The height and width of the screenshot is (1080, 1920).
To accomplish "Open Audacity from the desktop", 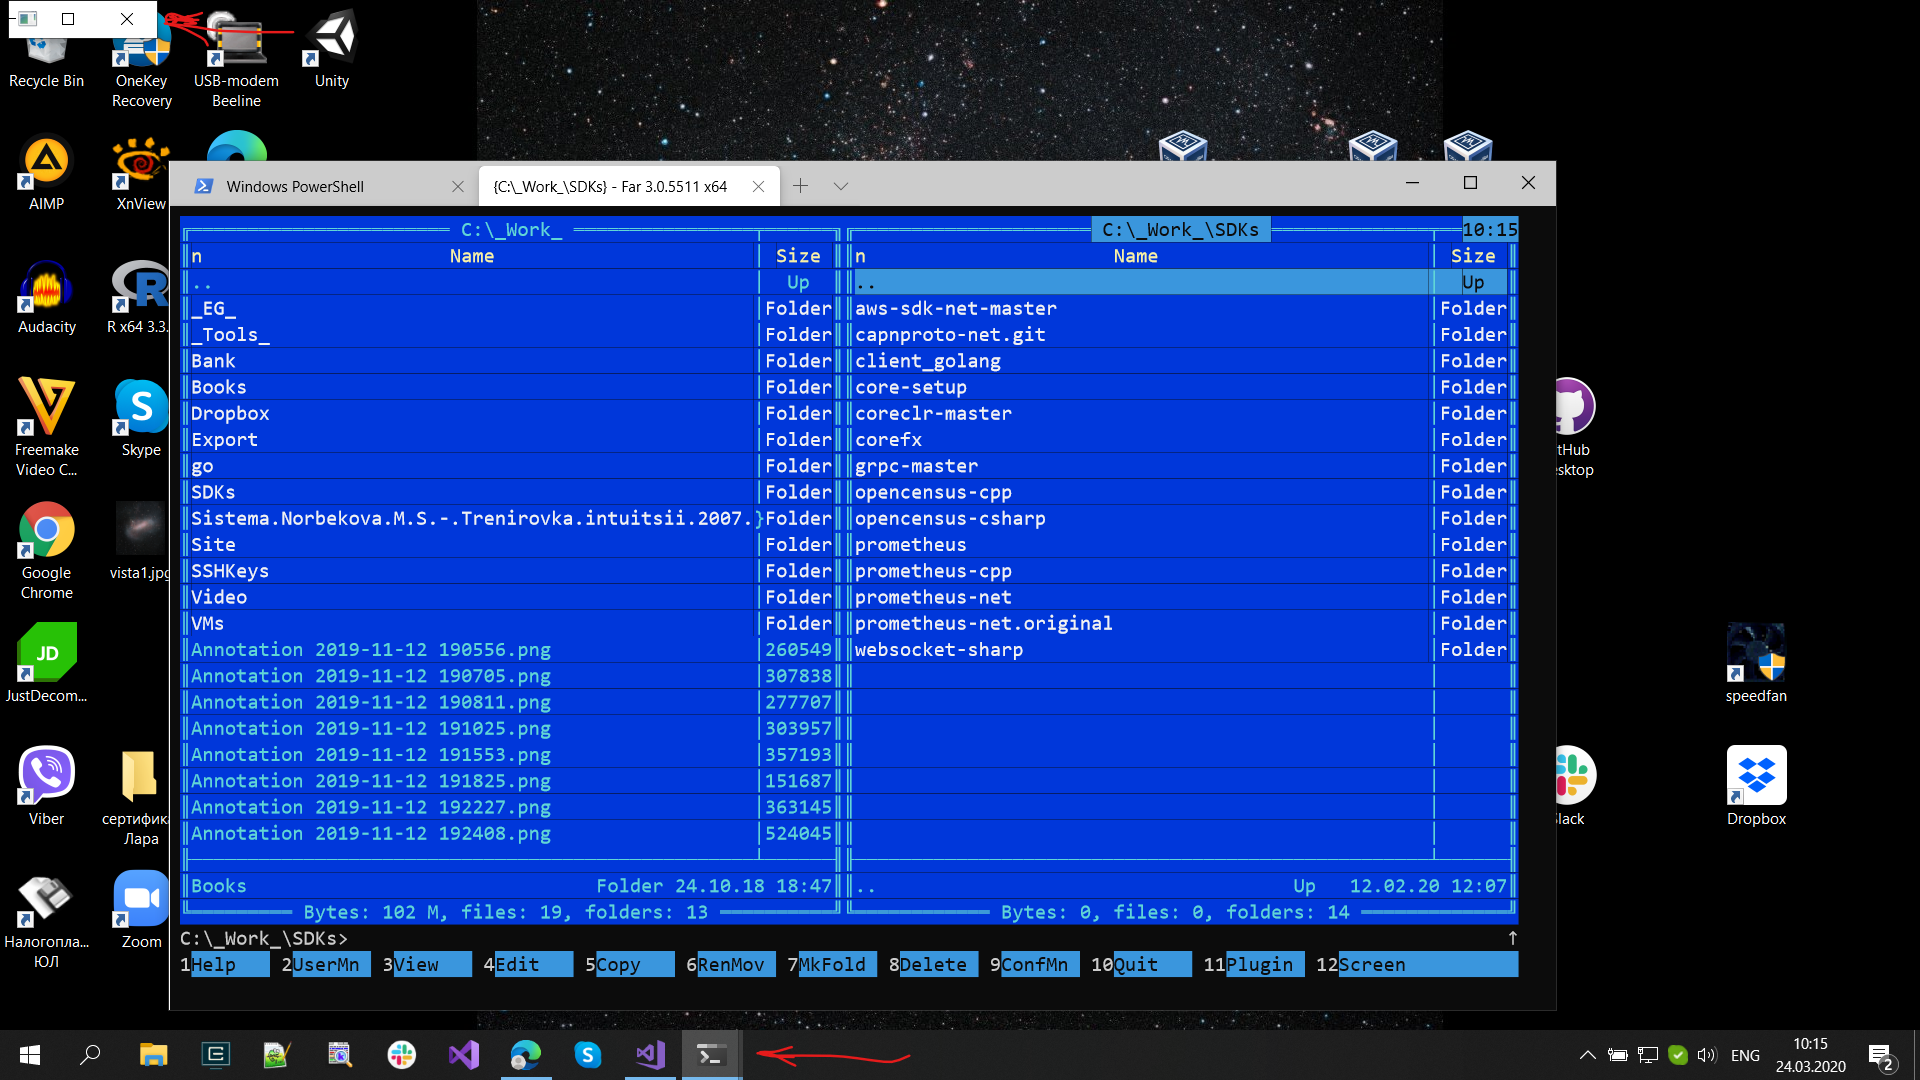I will [x=46, y=285].
